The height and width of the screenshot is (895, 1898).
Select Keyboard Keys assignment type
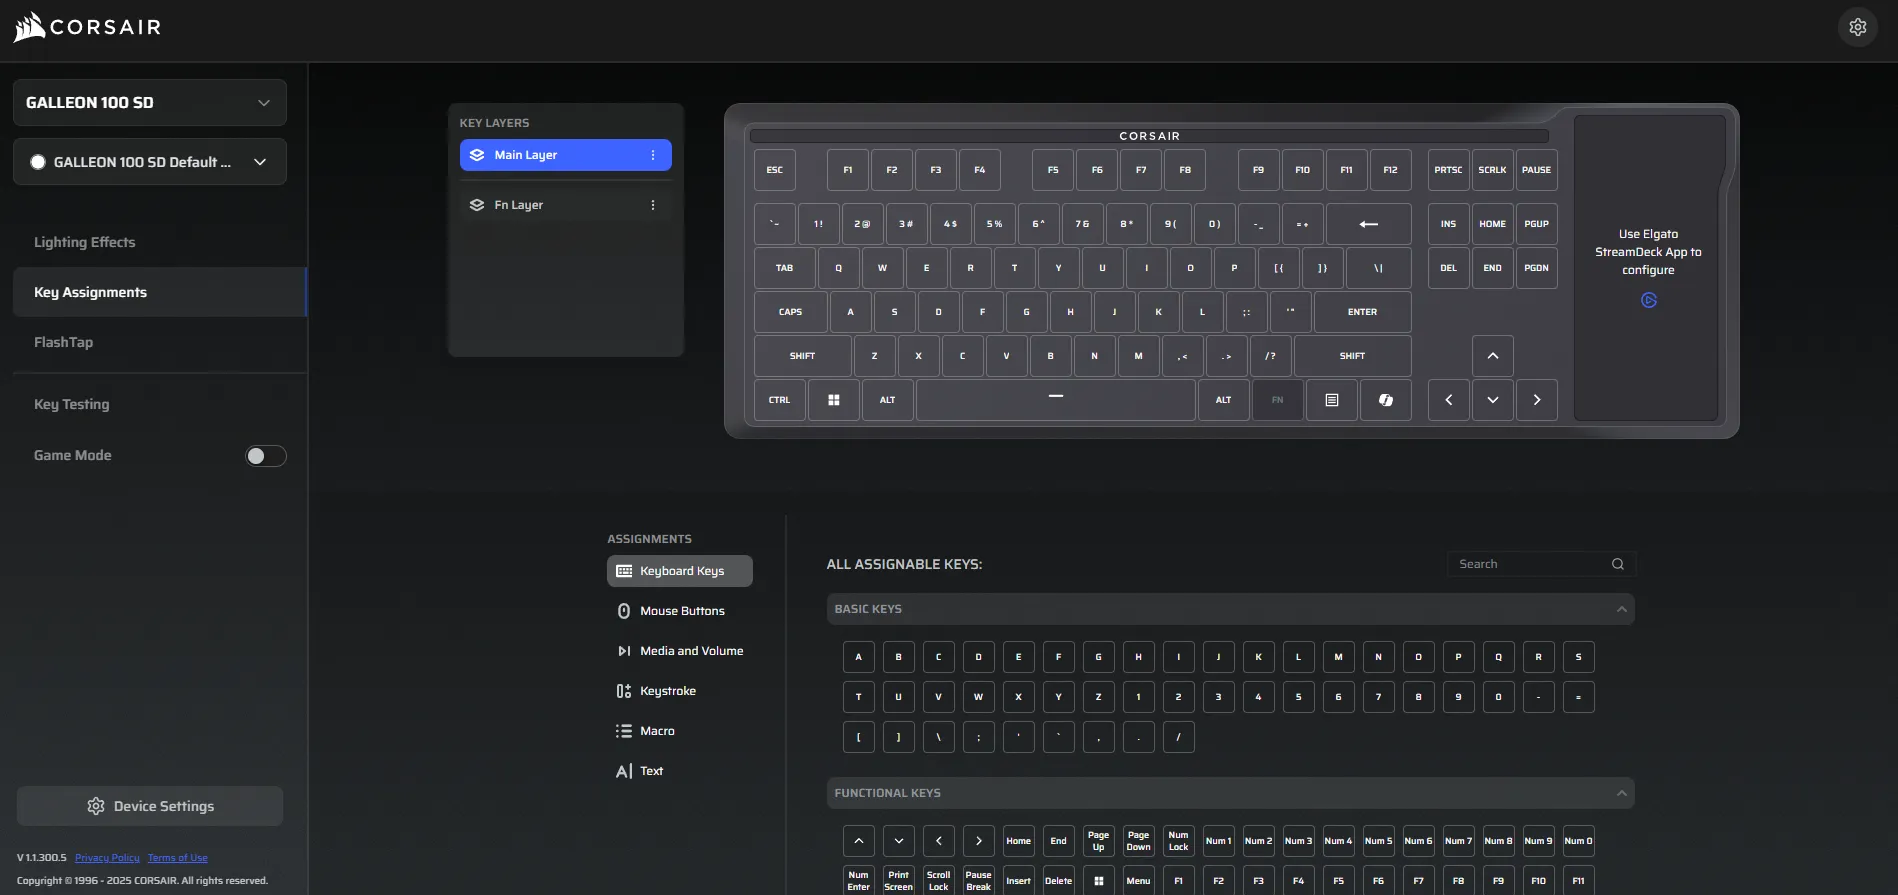click(680, 571)
